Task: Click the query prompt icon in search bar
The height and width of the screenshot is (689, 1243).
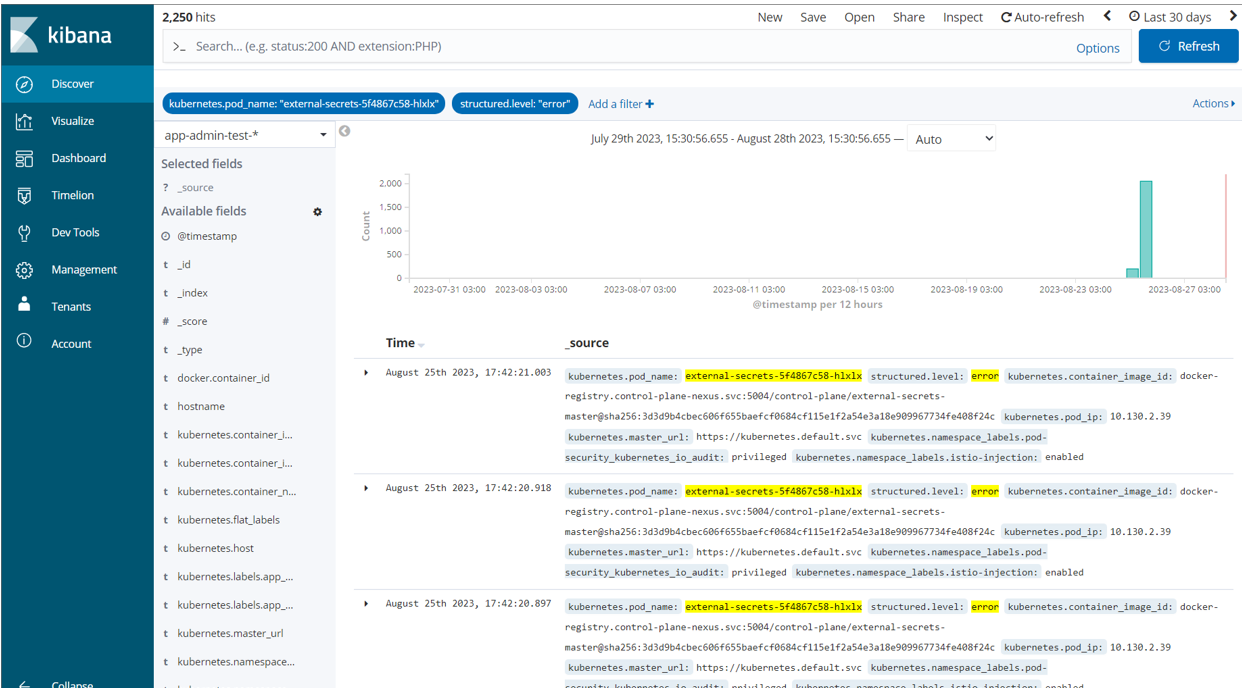Action: 179,47
